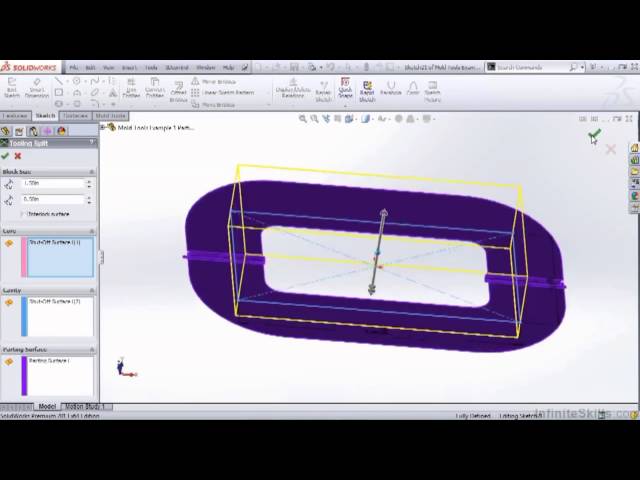Click Zoom to Fit in view toolbar
Viewport: 640px width, 480px height.
pos(302,119)
